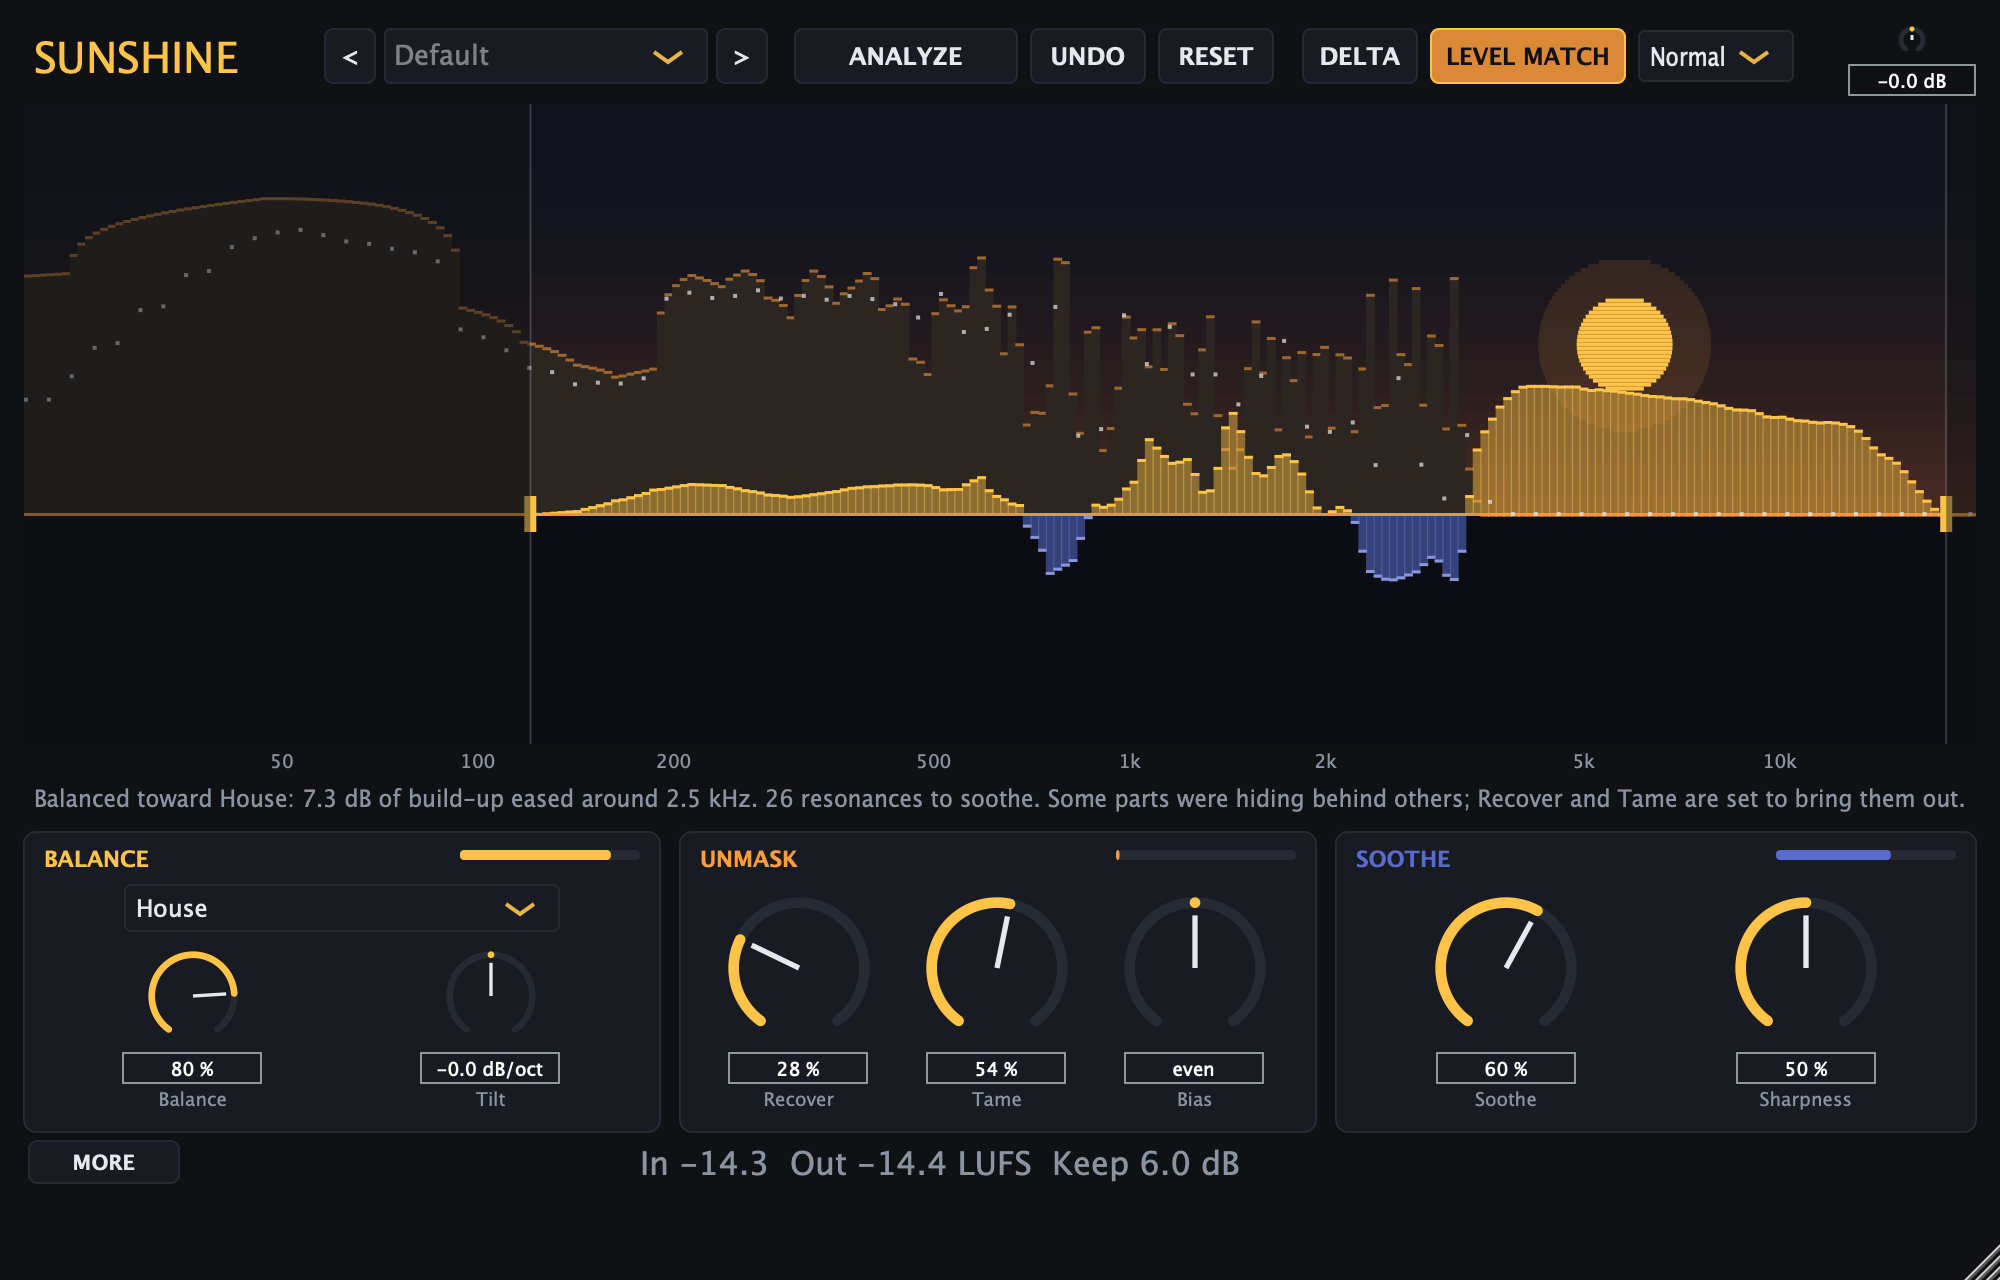Click the MORE button
2000x1280 pixels.
pos(104,1162)
